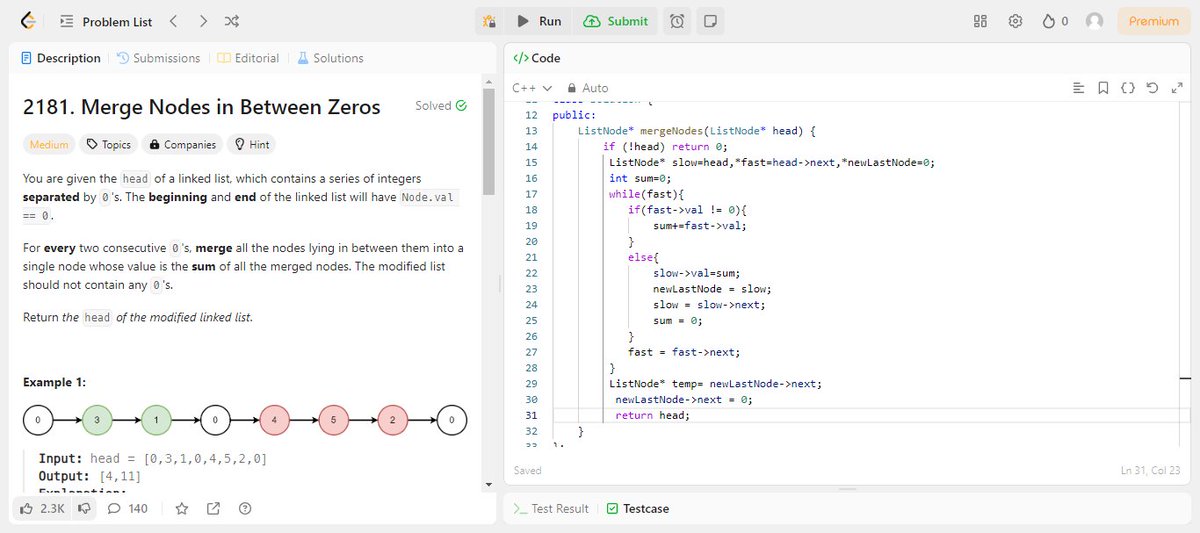Open the notes sticky icon
The height and width of the screenshot is (533, 1200).
pos(709,21)
